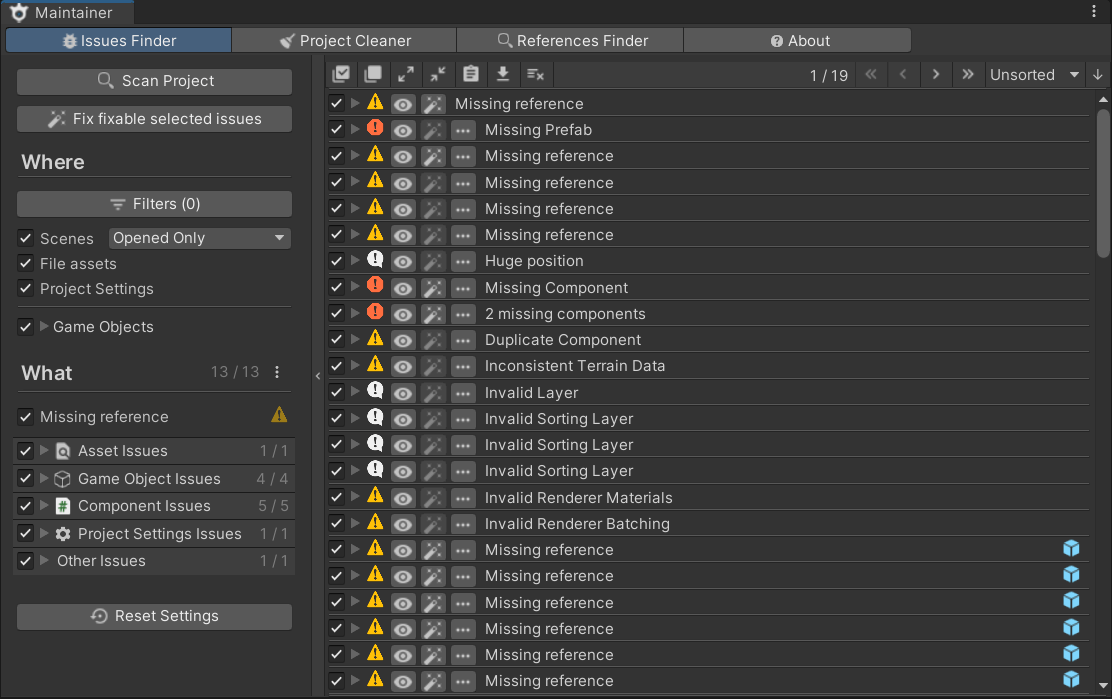Click warning icon on Invalid Renderer Materials row

pos(375,496)
